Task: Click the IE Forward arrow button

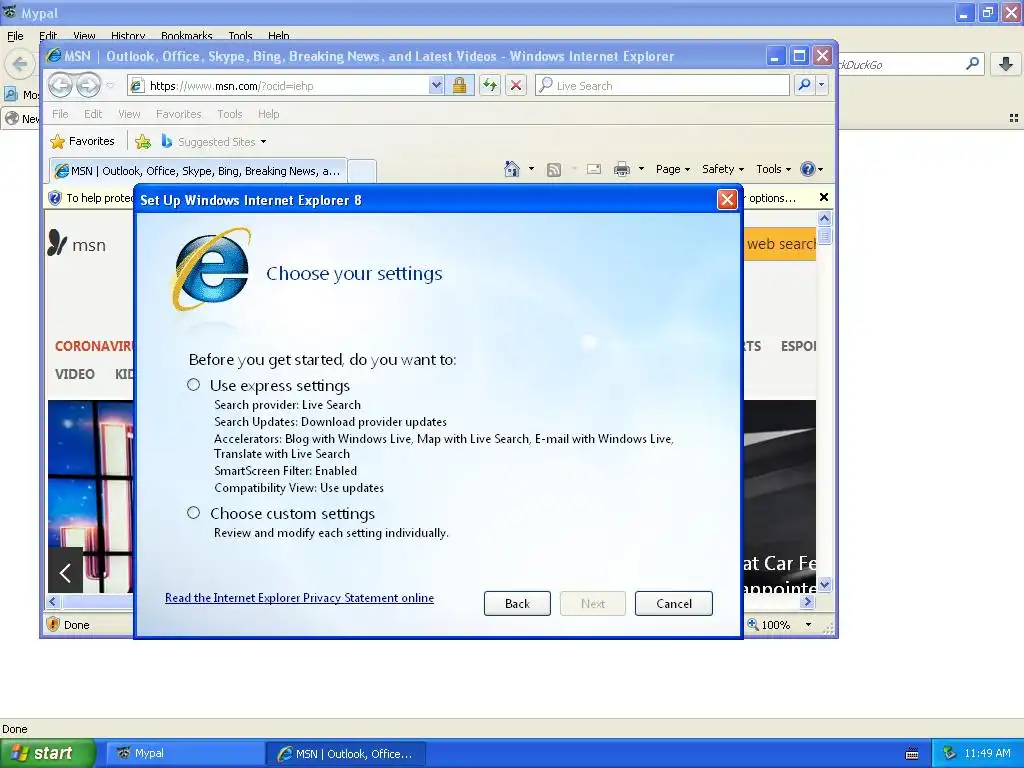Action: pos(88,85)
